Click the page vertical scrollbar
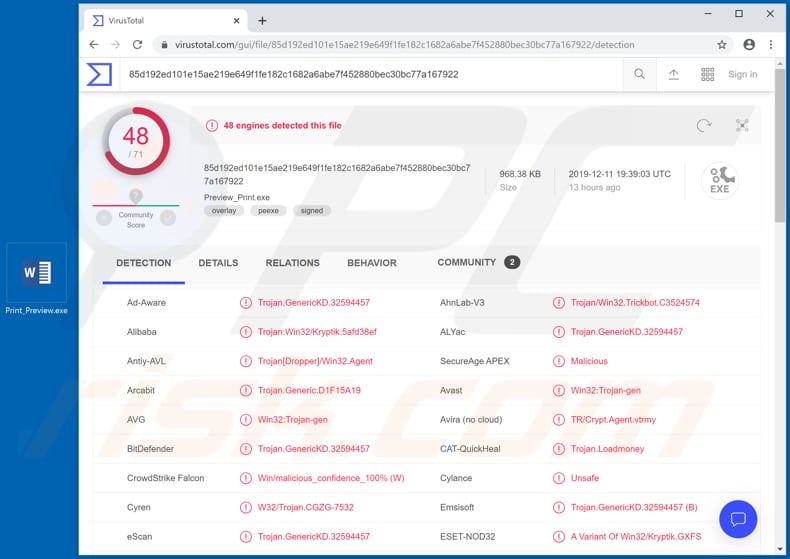The height and width of the screenshot is (559, 790). click(780, 146)
